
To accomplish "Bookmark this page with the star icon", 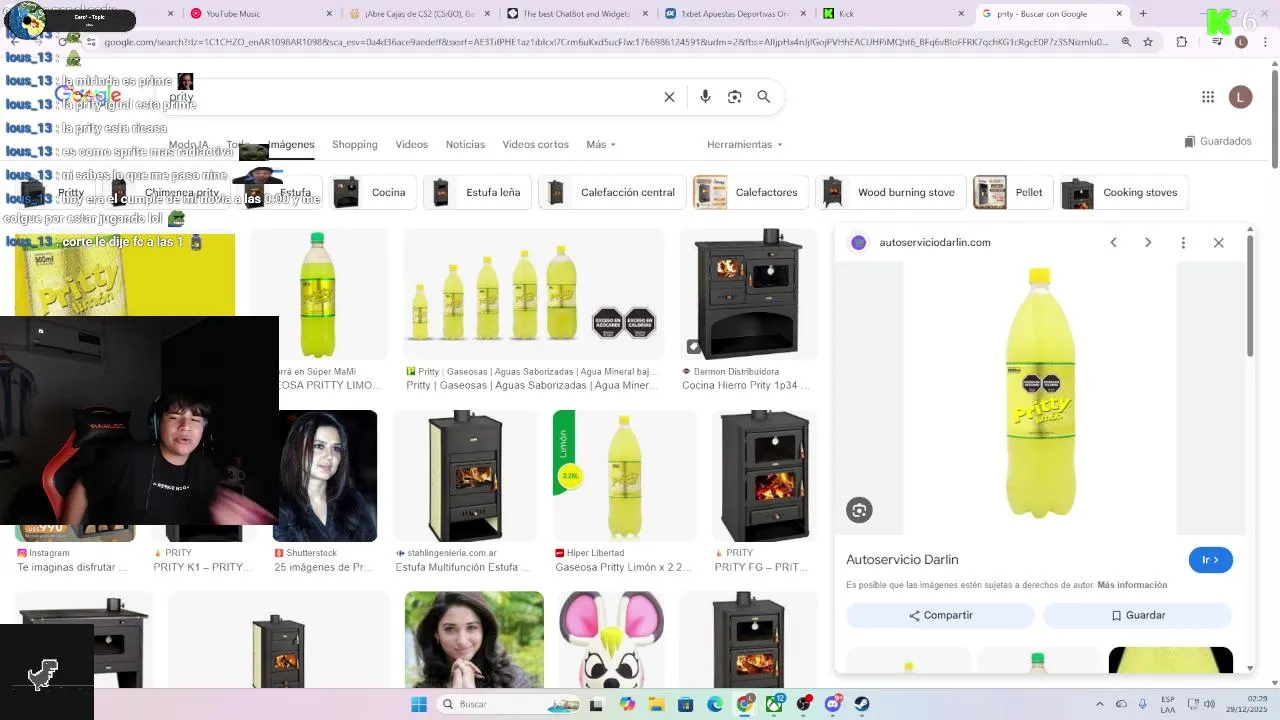I will point(1148,42).
